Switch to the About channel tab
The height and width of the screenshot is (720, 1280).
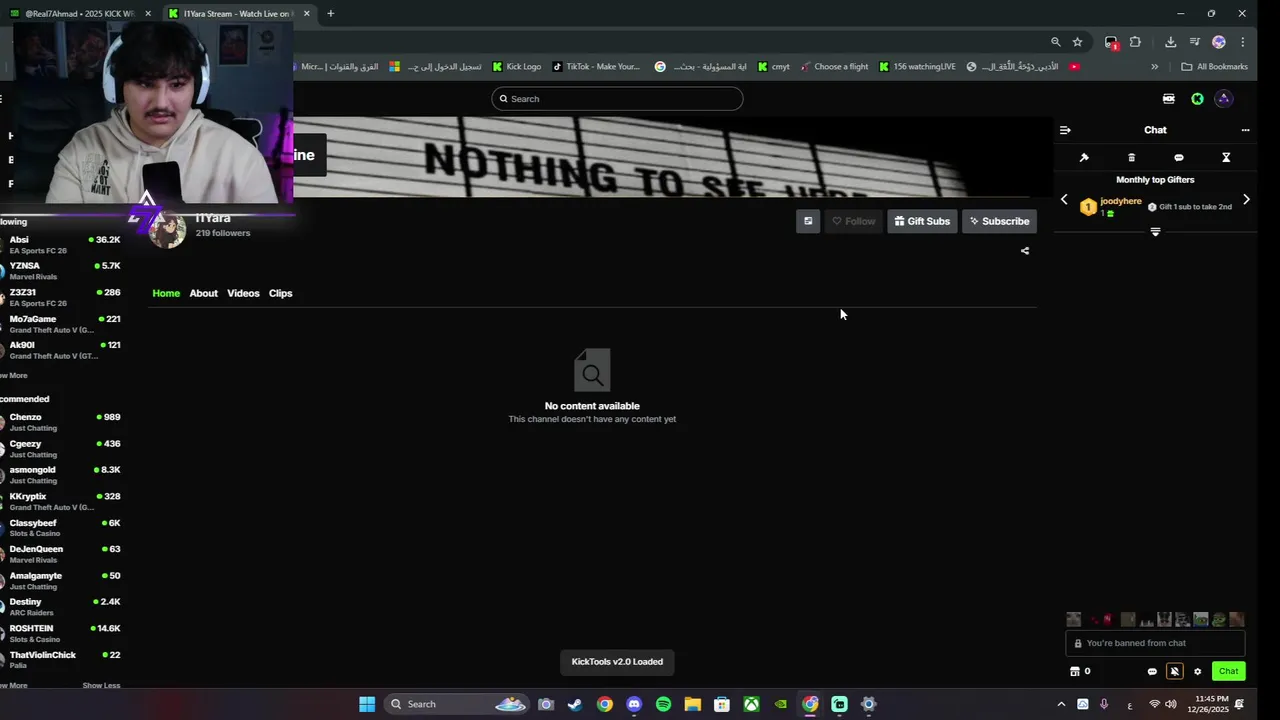click(x=203, y=293)
